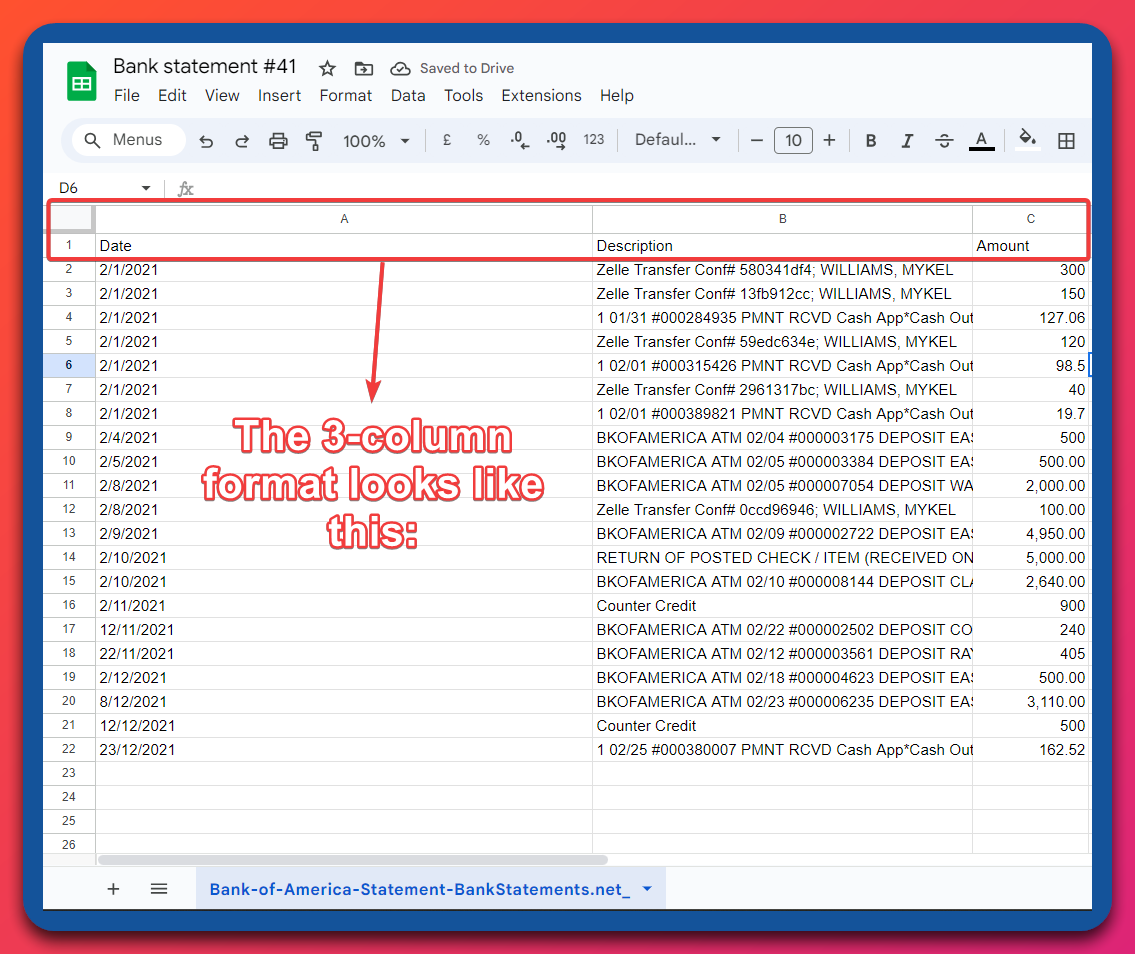Format selection as percent
The image size is (1135, 954).
point(483,140)
